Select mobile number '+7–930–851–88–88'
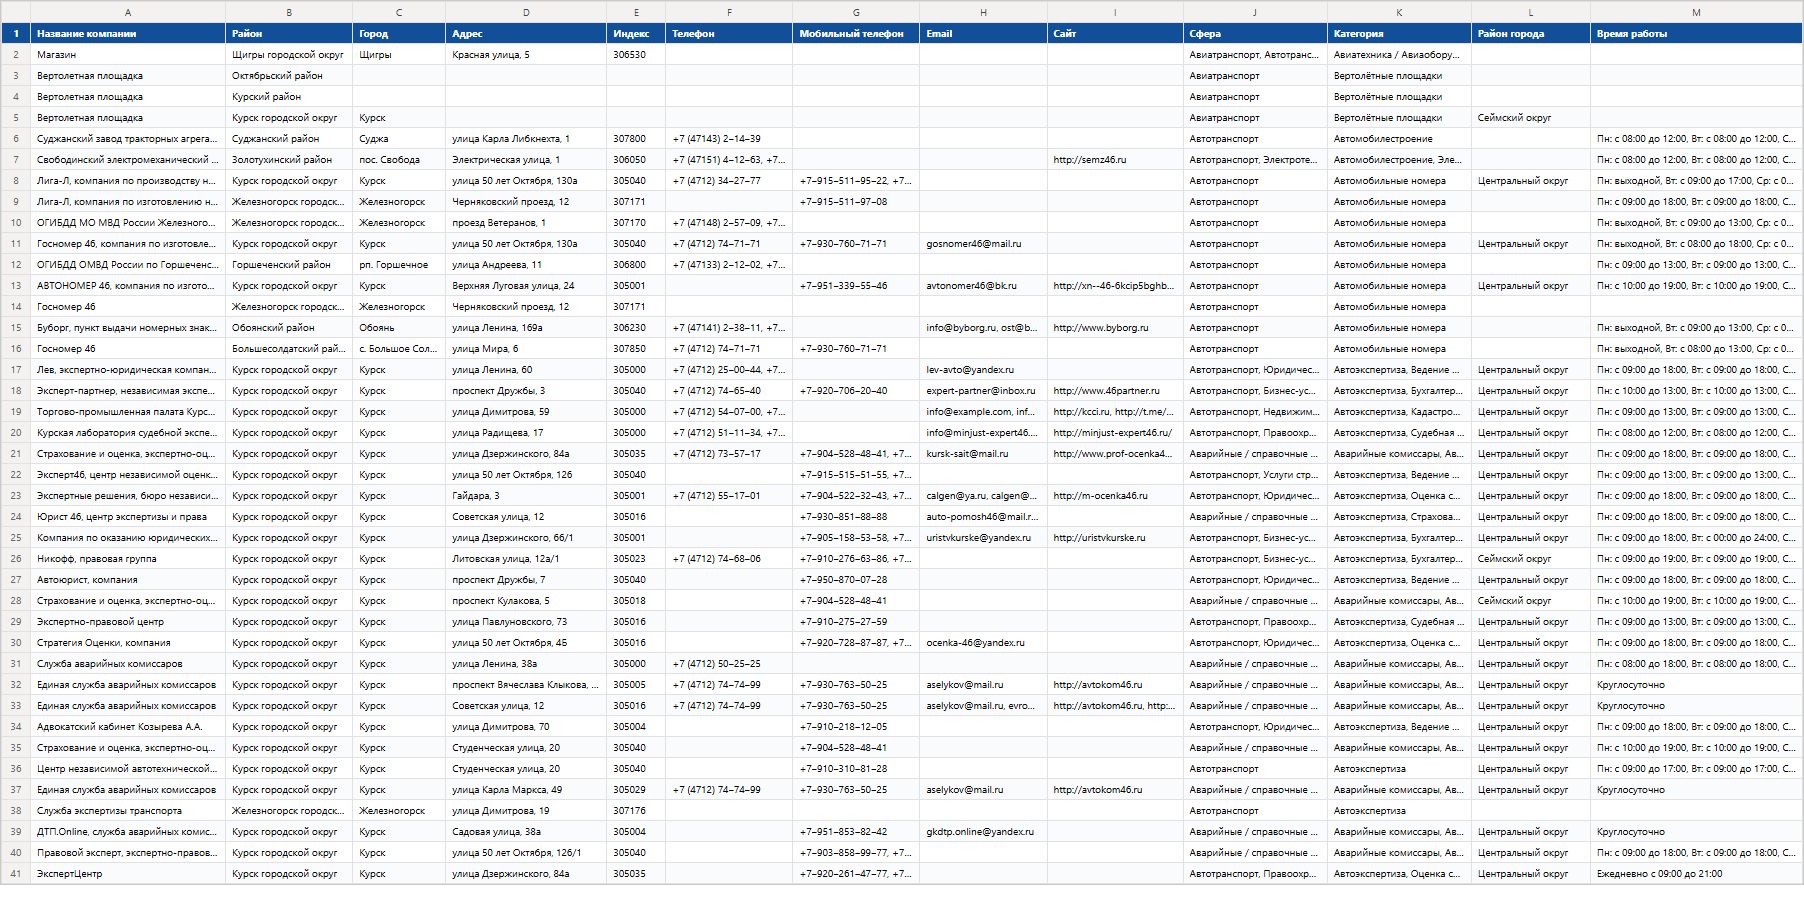The image size is (1804, 902). click(x=856, y=517)
